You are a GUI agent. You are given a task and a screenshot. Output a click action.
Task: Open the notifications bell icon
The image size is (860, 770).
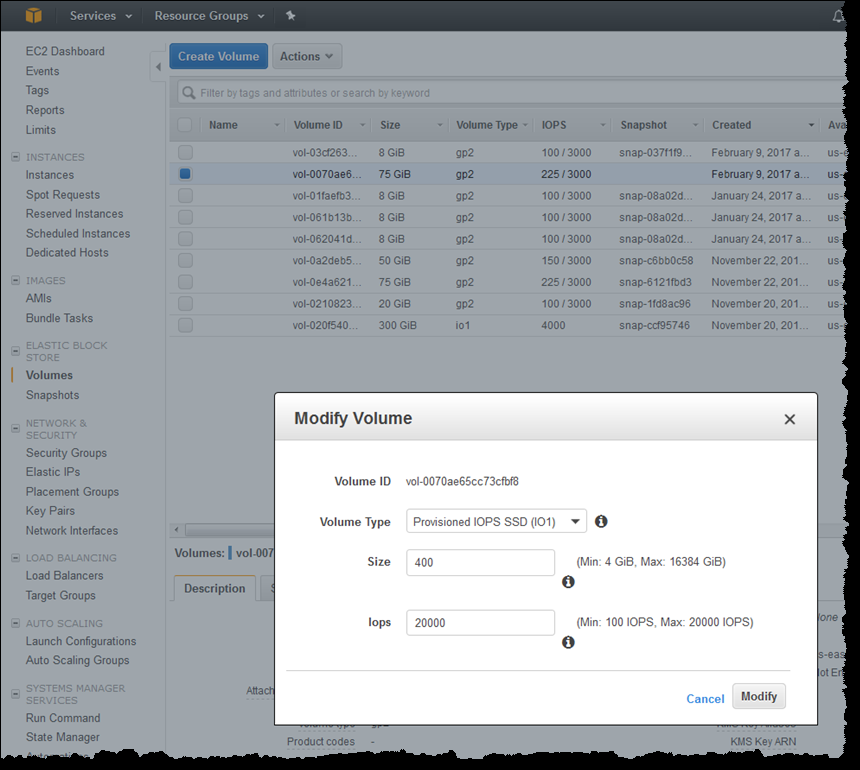point(838,16)
